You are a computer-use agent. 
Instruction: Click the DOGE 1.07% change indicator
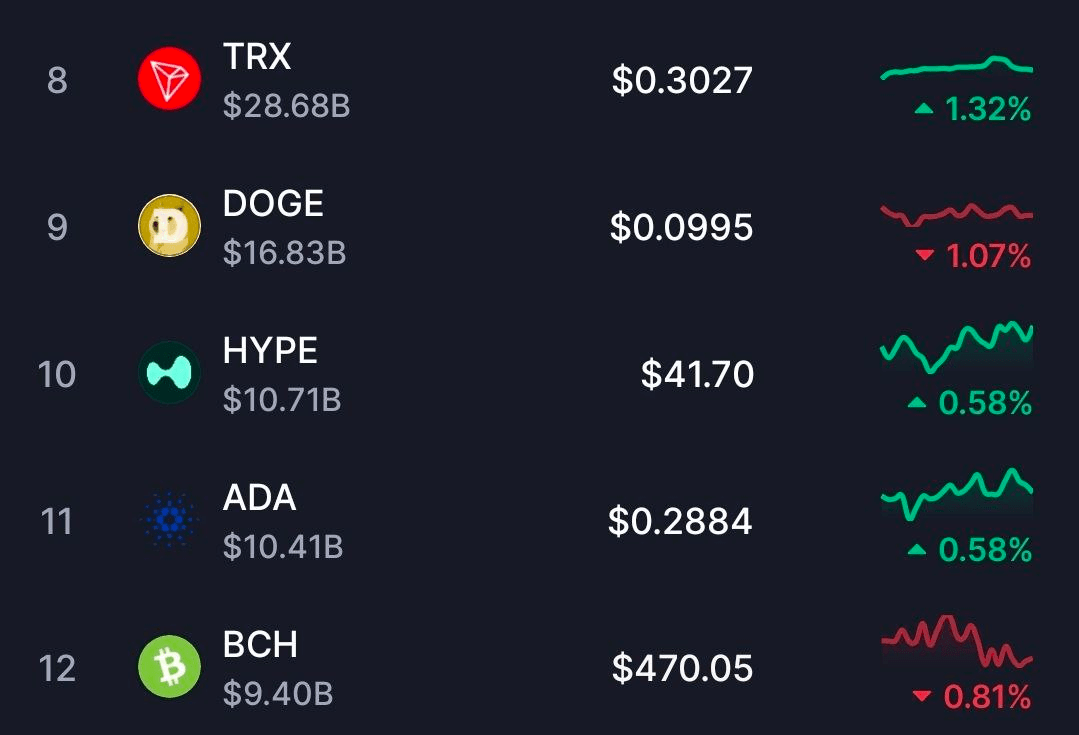(973, 257)
